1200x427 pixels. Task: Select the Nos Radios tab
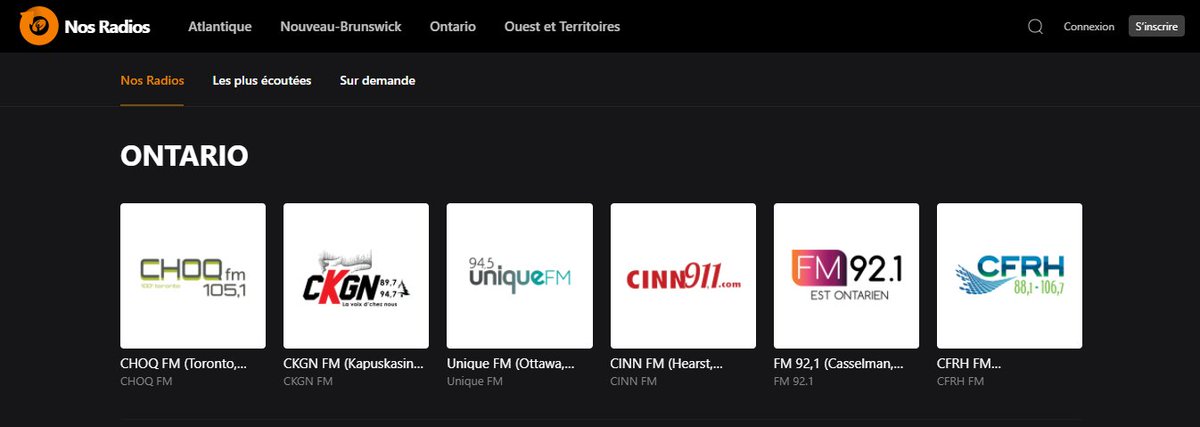[152, 80]
